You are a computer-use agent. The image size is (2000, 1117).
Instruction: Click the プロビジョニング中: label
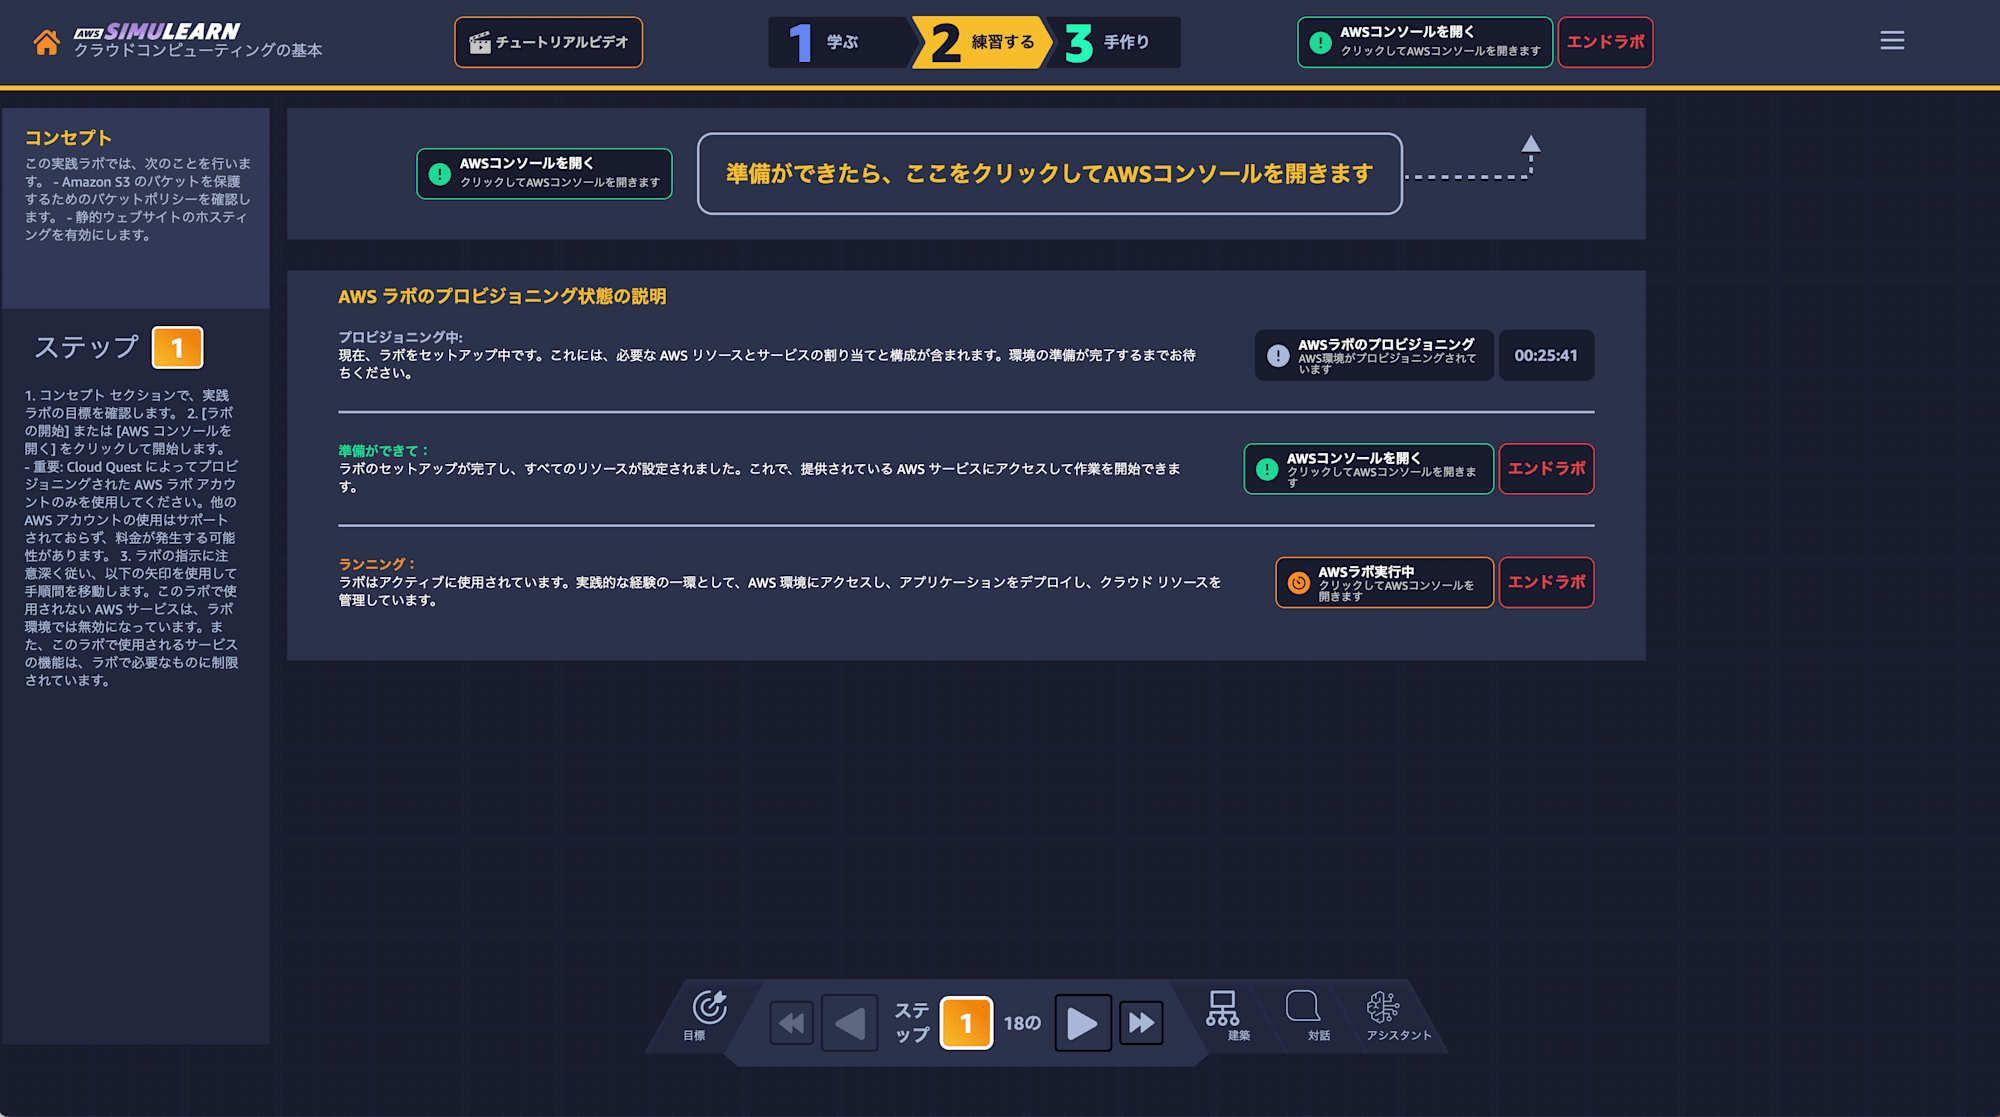[x=401, y=337]
